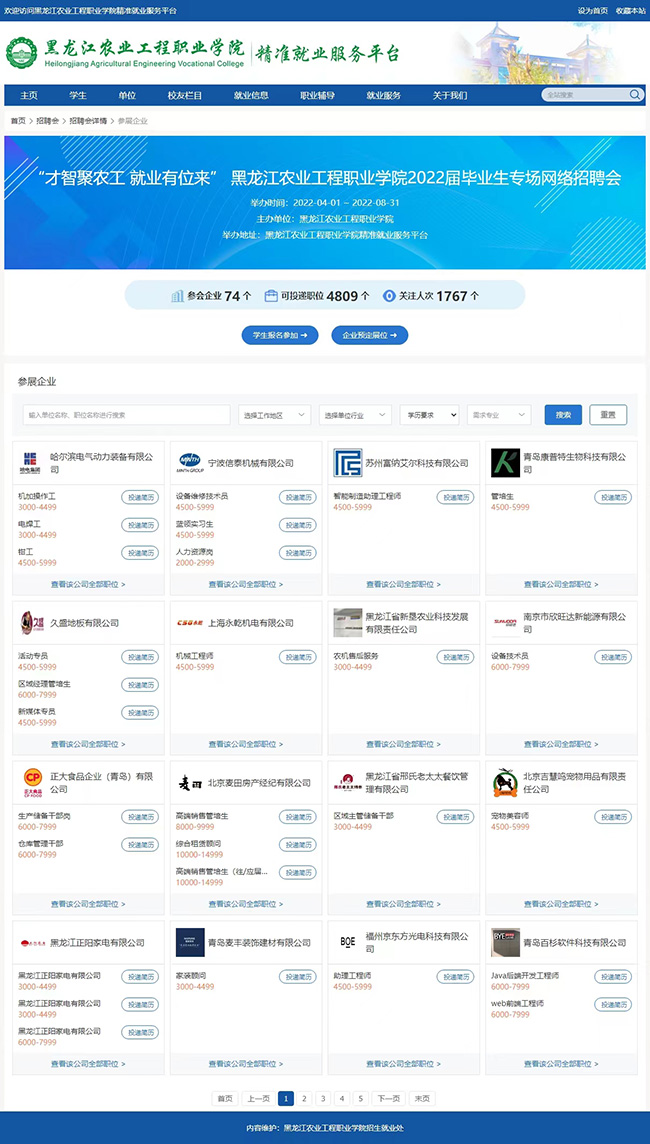The image size is (650, 1144).
Task: Go to page 2 in the pagination
Action: 305,1098
